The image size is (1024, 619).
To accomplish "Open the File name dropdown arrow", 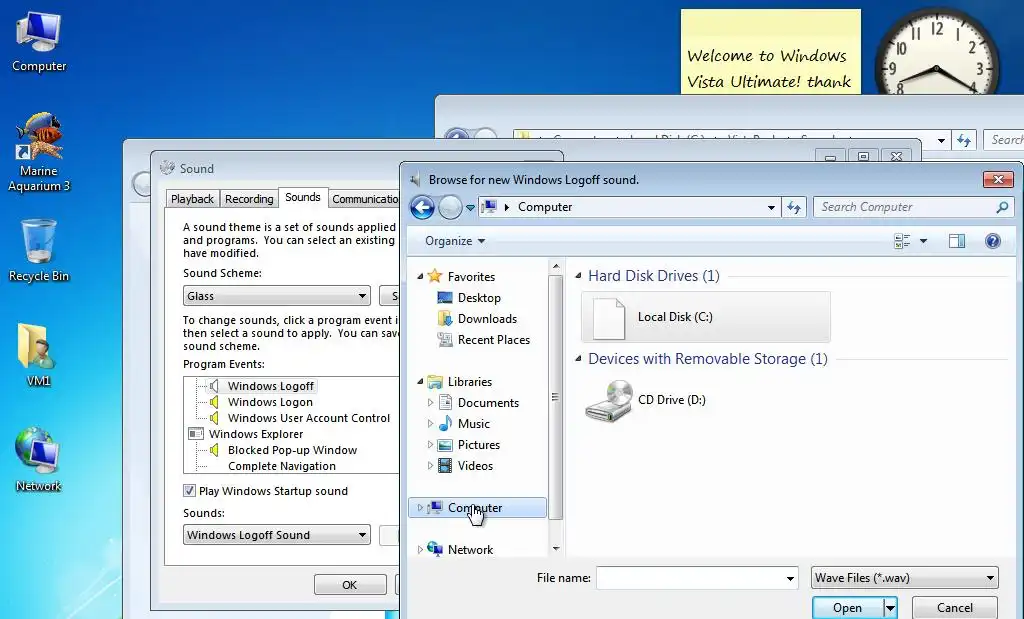I will 790,578.
